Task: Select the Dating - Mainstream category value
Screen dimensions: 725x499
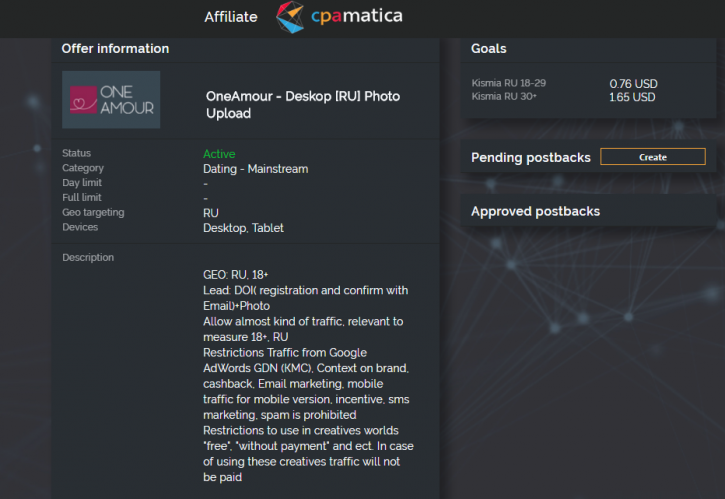Action: pos(256,169)
